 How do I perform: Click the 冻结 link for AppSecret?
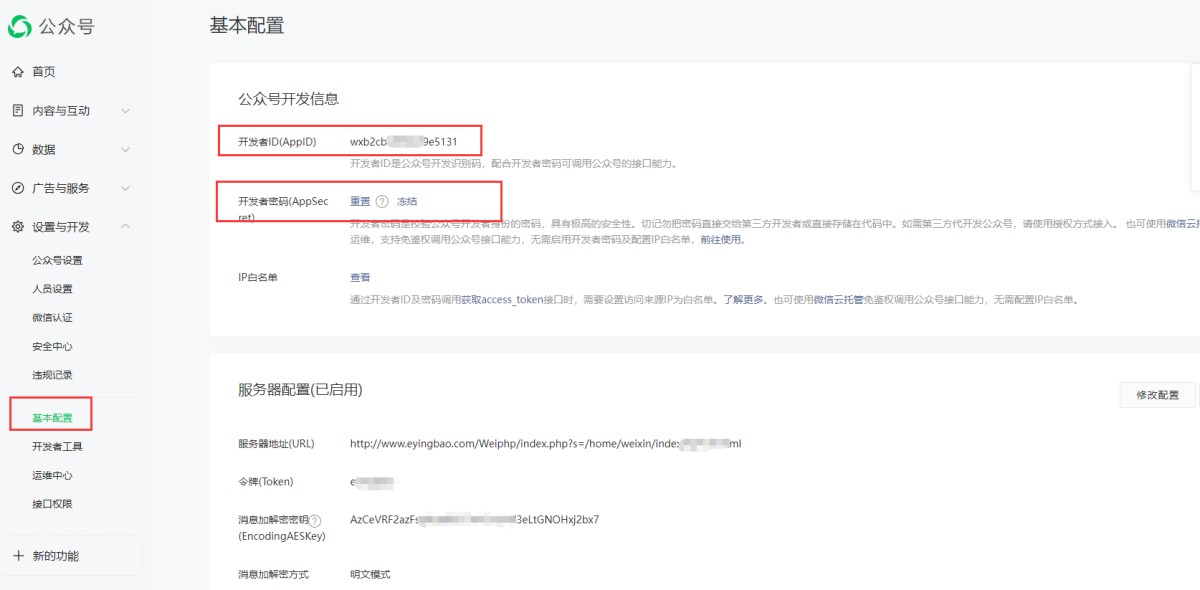[407, 201]
